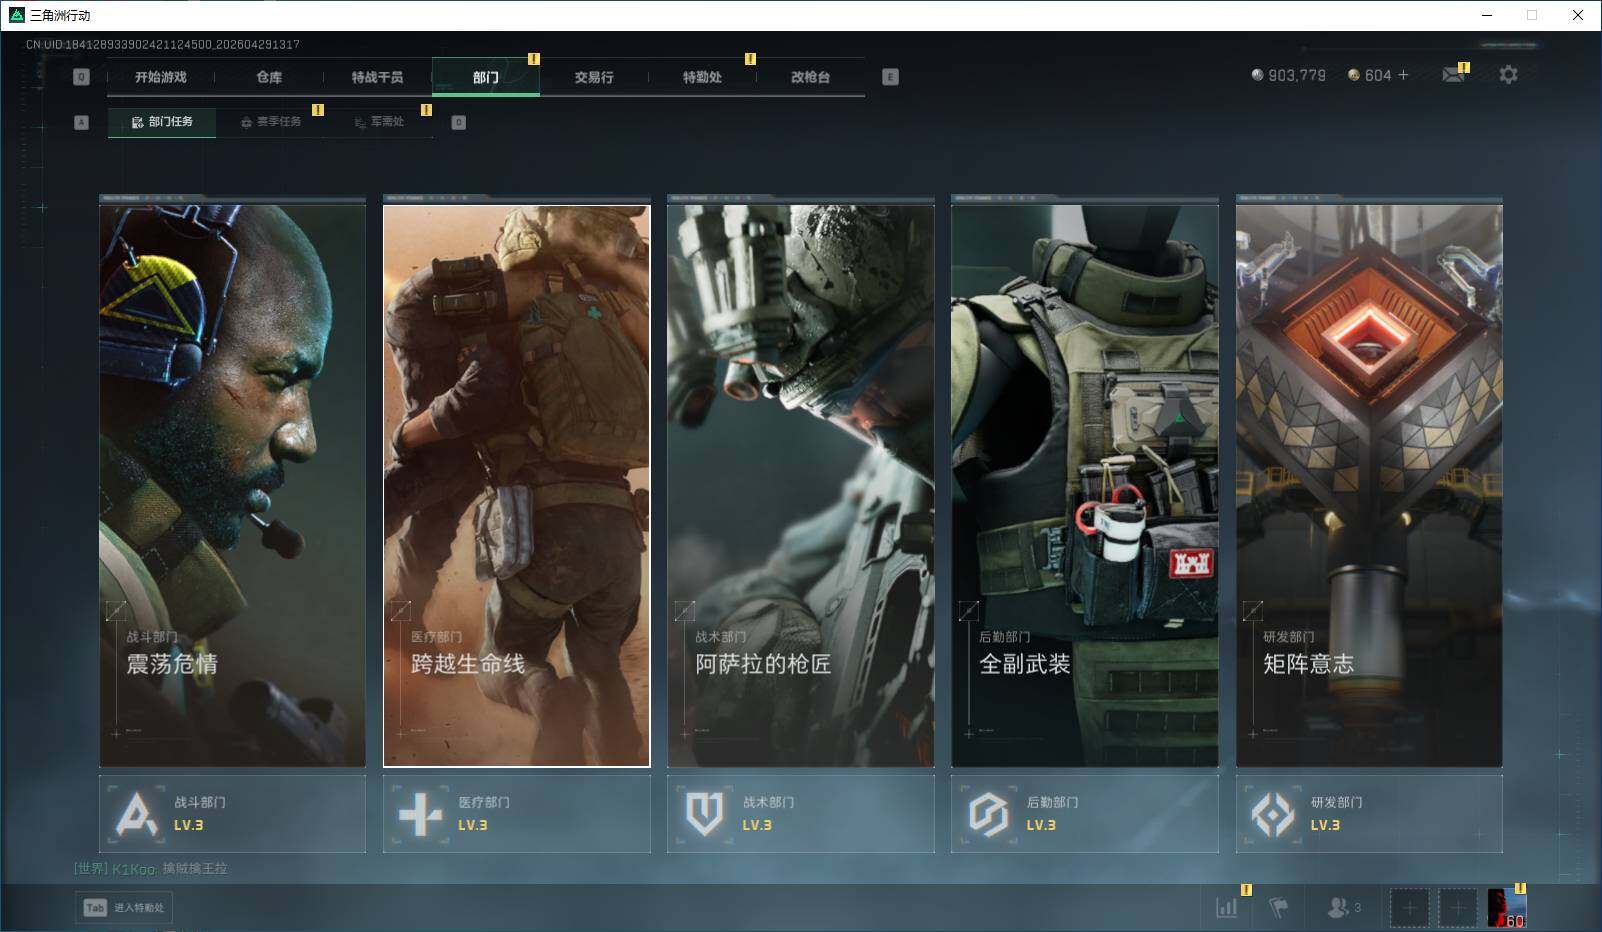Select the 部门 tab
Image resolution: width=1602 pixels, height=932 pixels.
click(486, 77)
